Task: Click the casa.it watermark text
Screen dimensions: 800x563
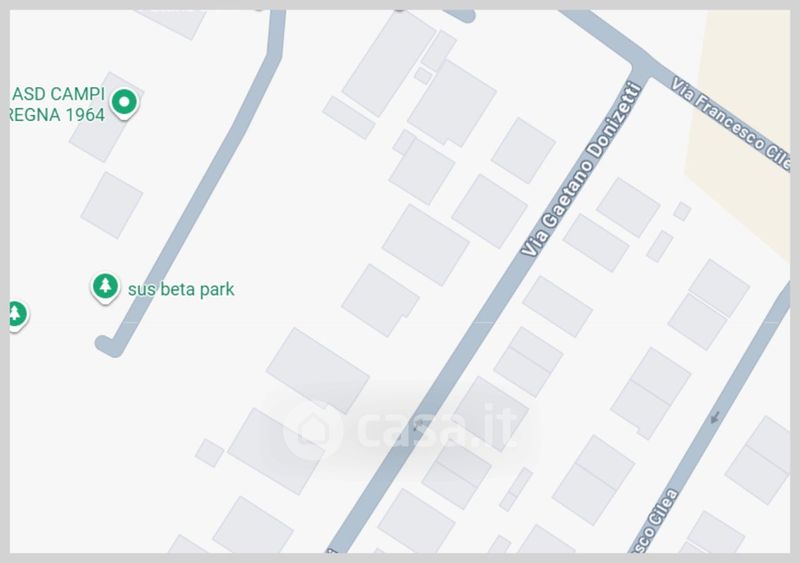Action: 437,426
